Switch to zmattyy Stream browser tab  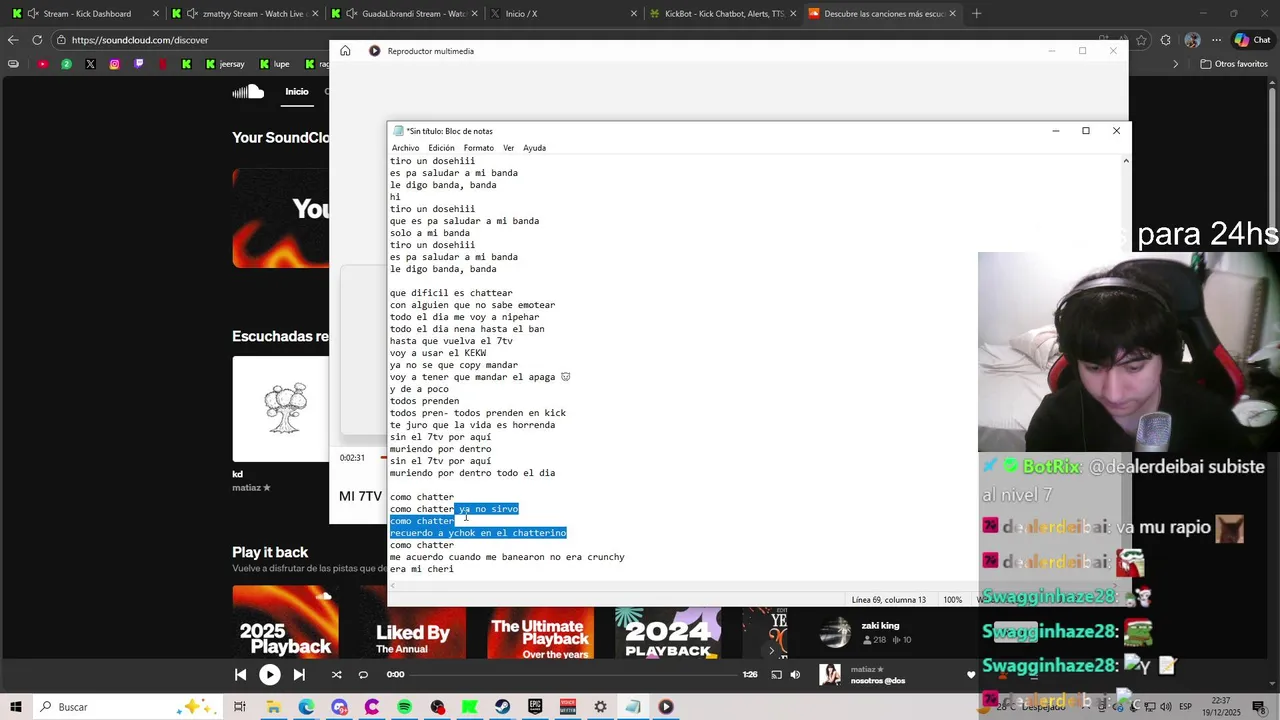(x=245, y=14)
